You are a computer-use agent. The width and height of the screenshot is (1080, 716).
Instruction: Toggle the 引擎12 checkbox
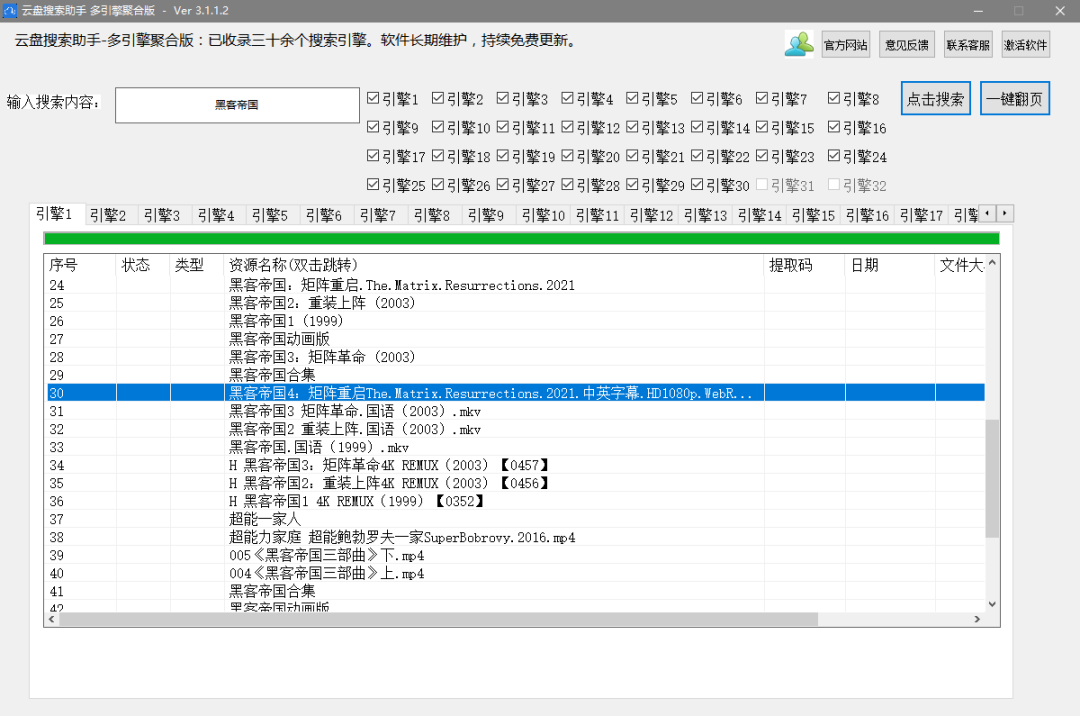(568, 127)
